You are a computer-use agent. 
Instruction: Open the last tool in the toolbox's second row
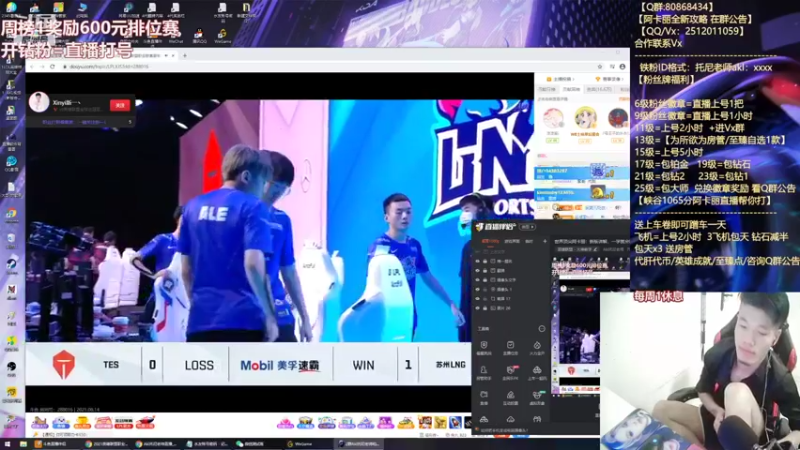tap(537, 373)
